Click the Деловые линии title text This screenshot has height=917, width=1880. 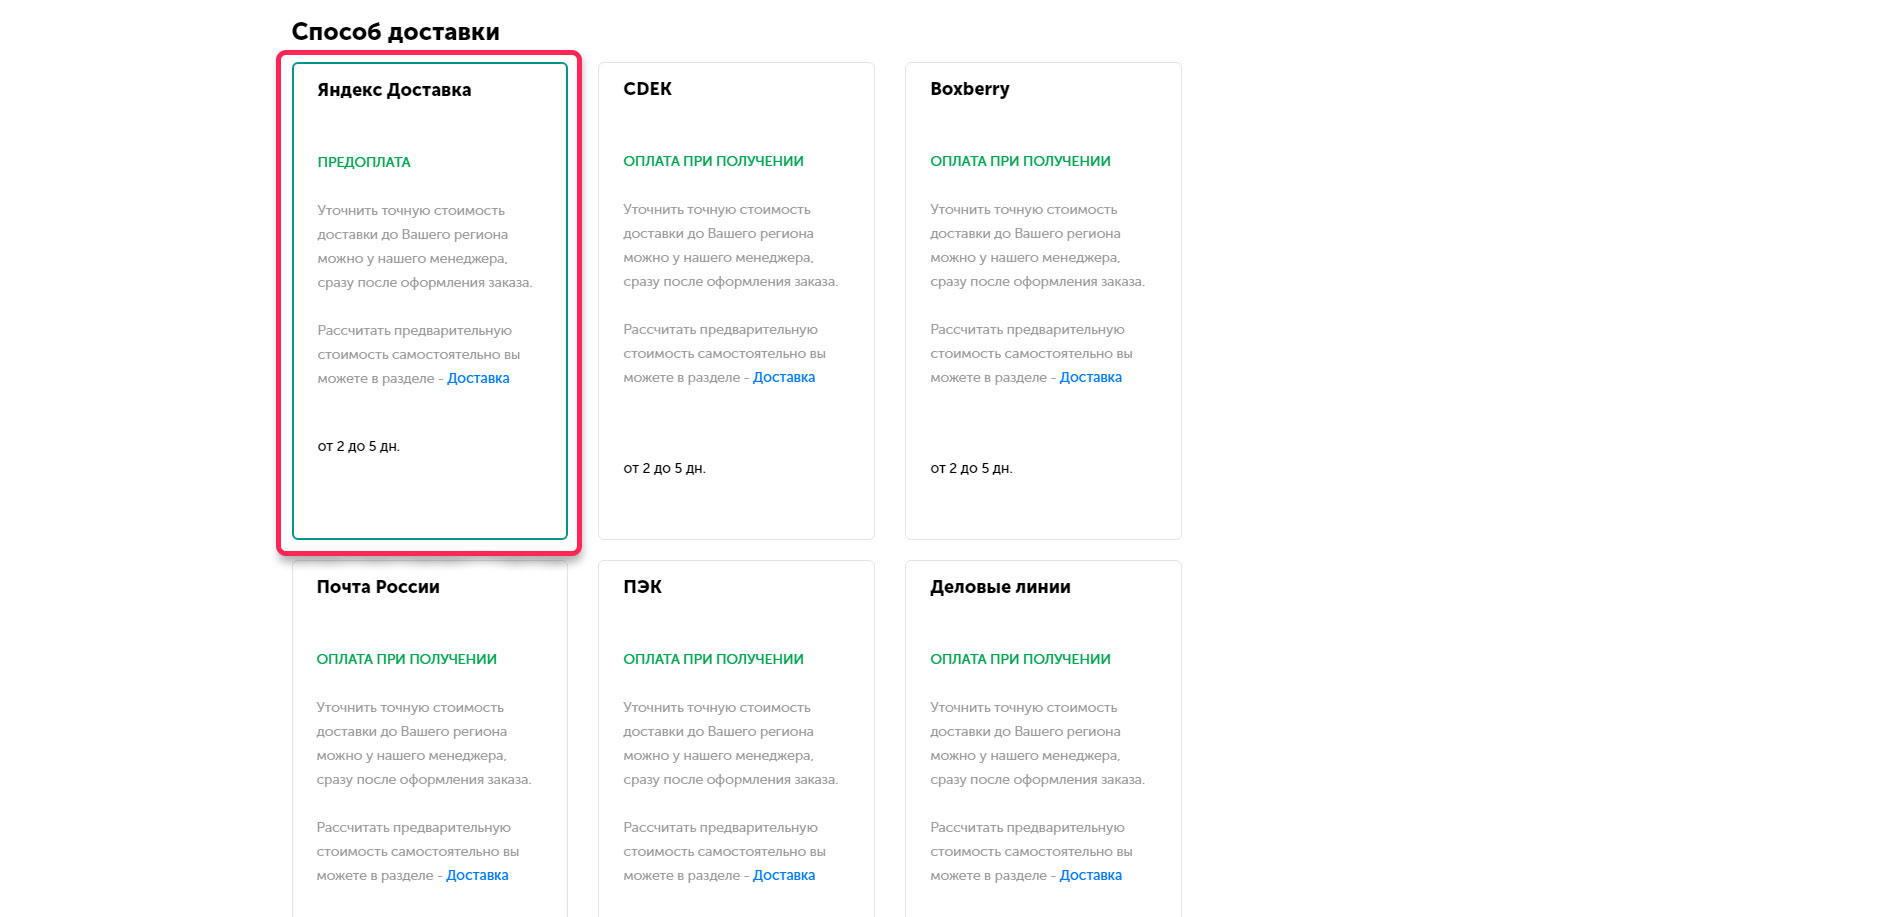(x=1000, y=587)
